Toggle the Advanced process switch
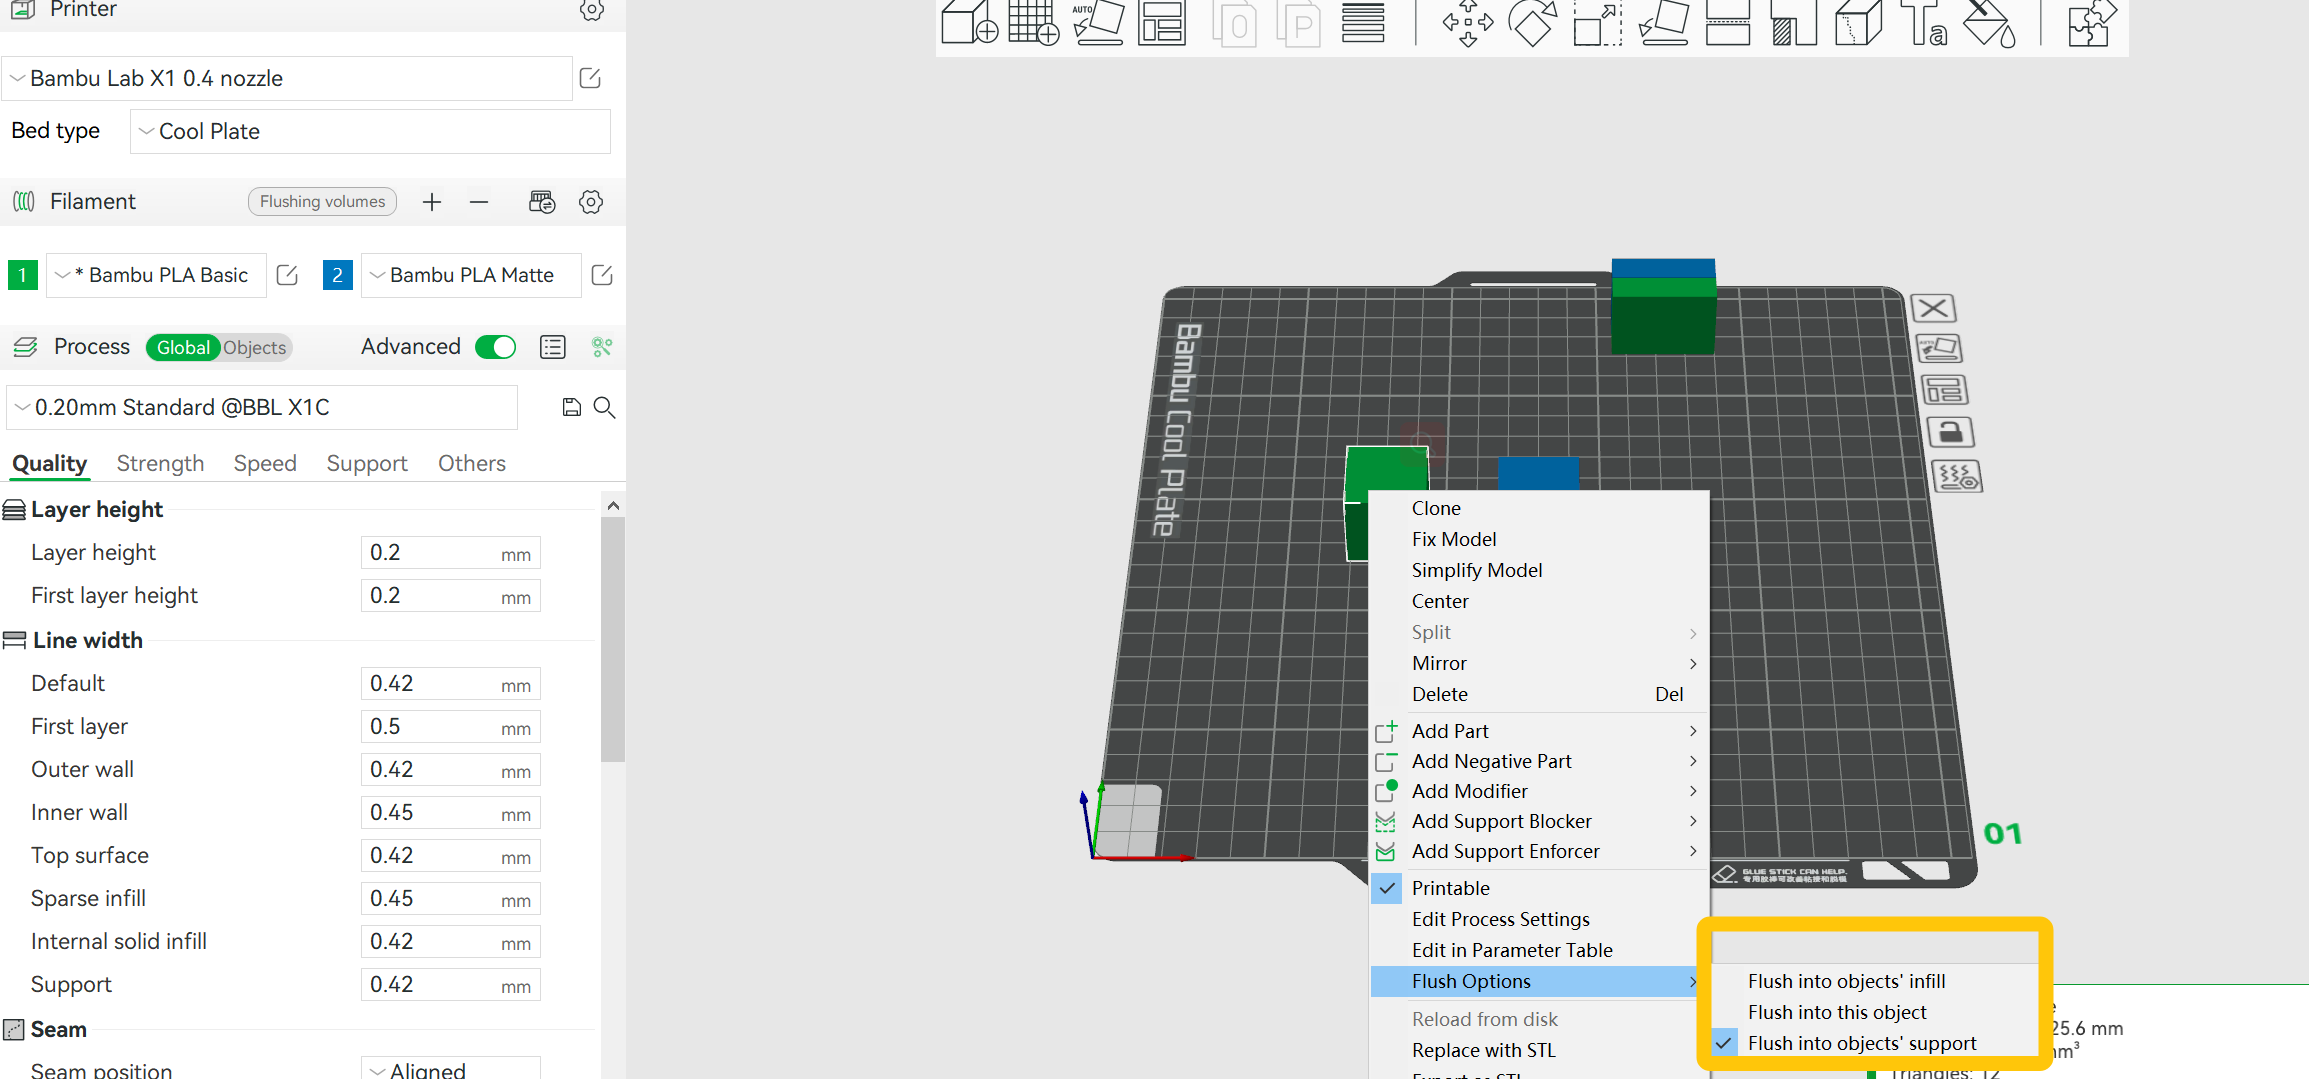This screenshot has height=1079, width=2309. (x=495, y=346)
